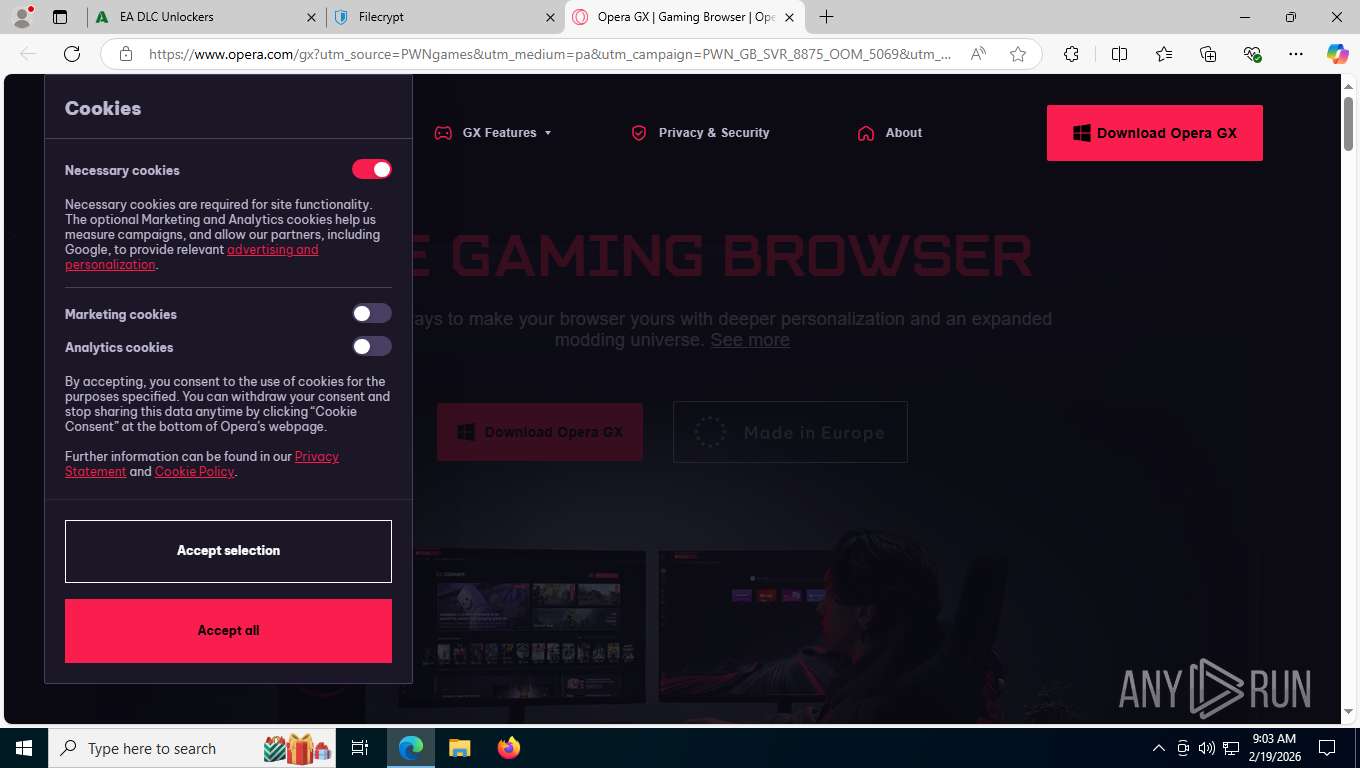Open the tab actions menu icon
The image size is (1360, 768).
(60, 17)
